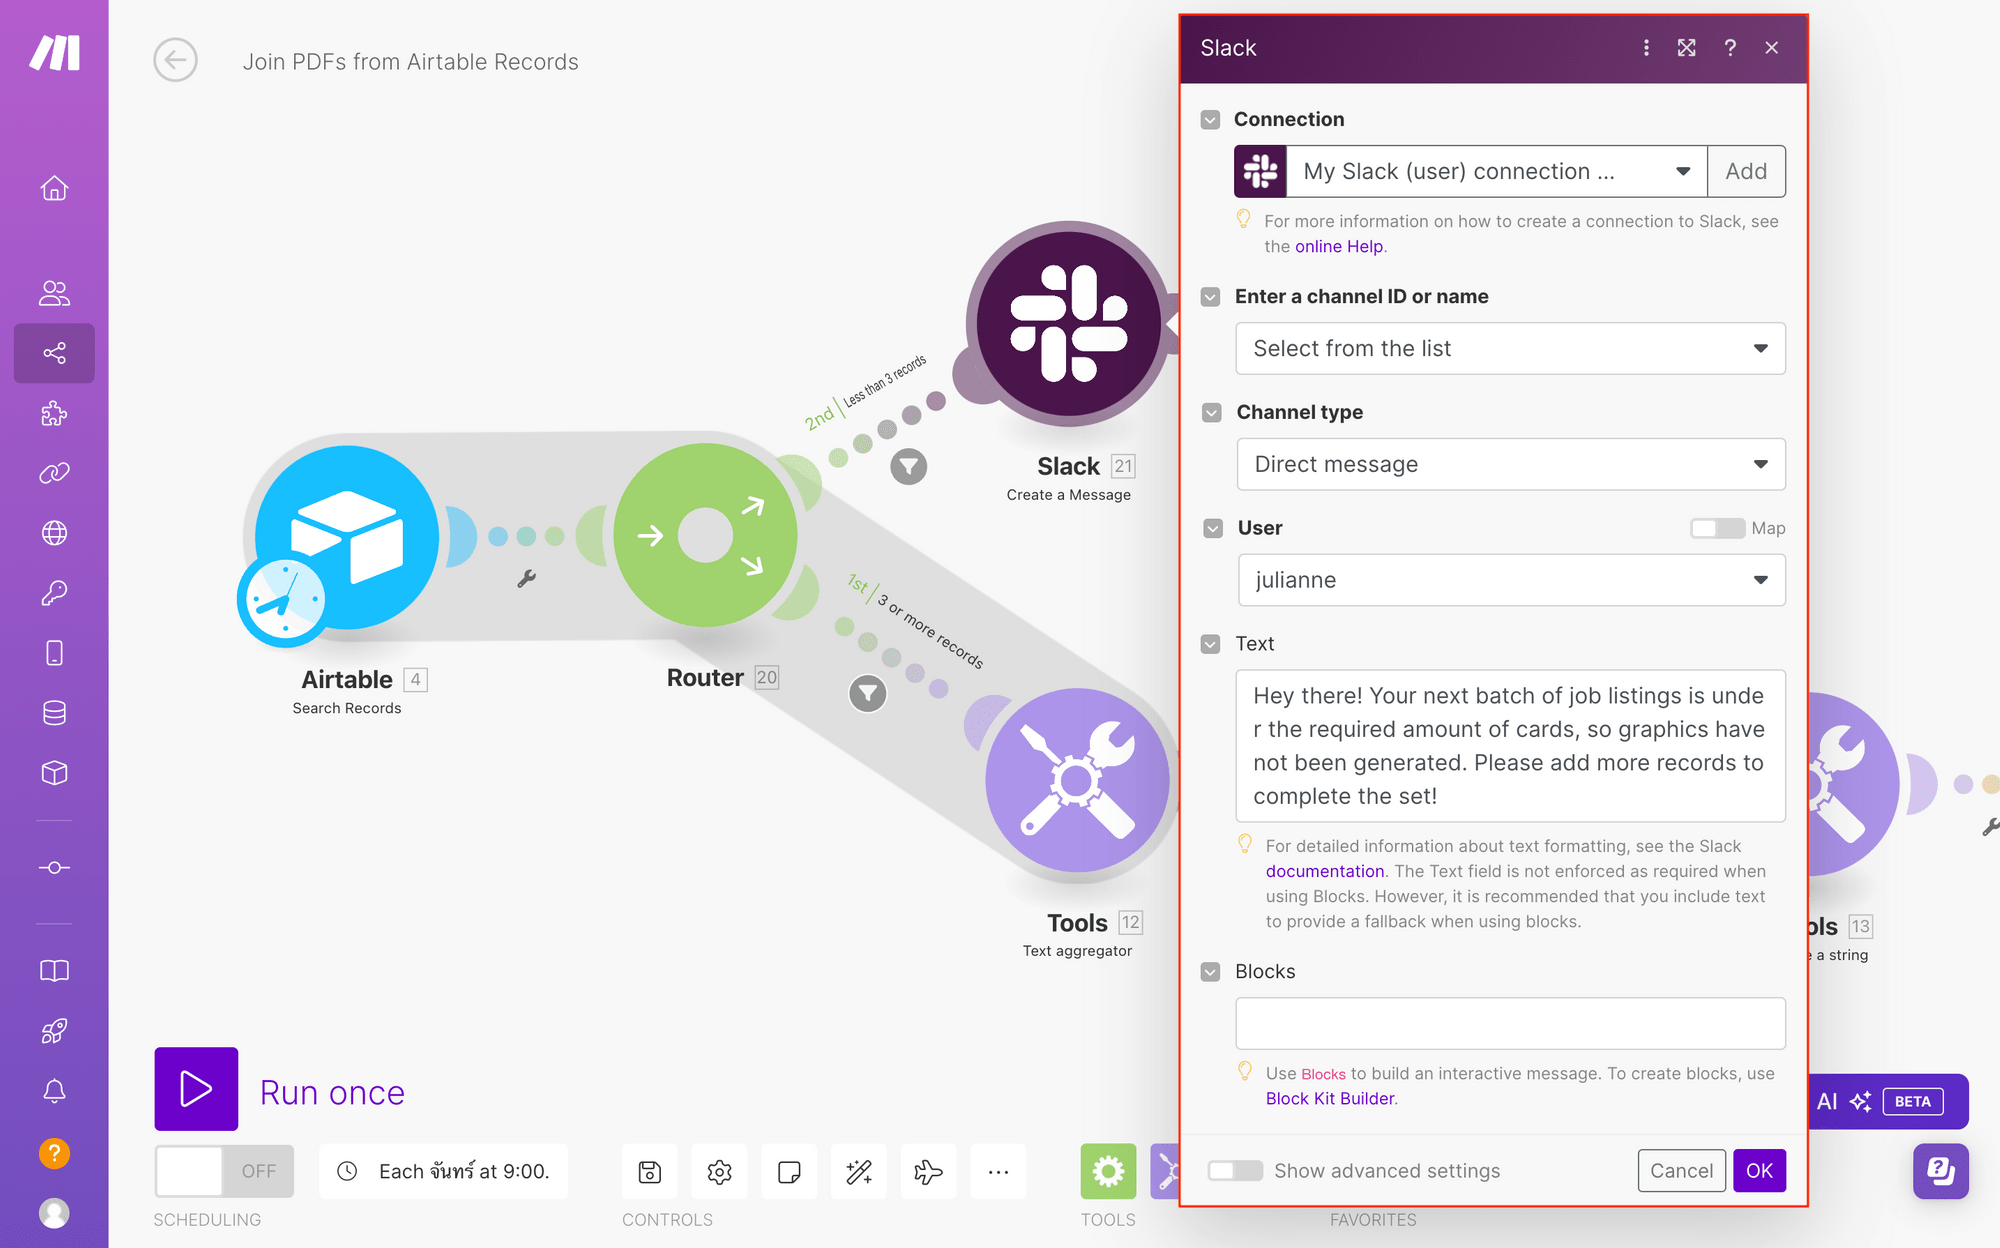Select the Airtable Search Records module
The height and width of the screenshot is (1248, 2000).
pos(346,537)
